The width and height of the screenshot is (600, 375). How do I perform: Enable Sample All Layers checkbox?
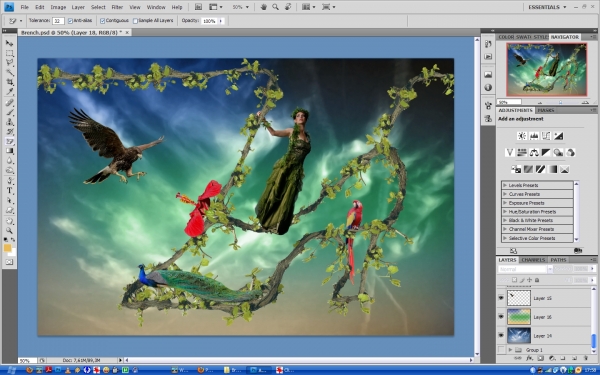click(x=135, y=21)
